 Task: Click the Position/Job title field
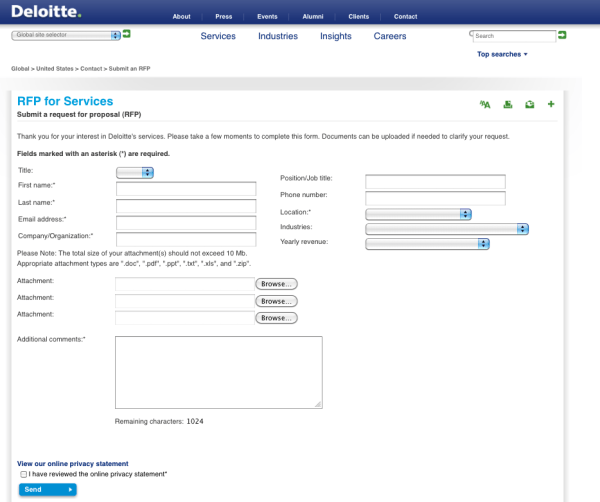tap(435, 181)
